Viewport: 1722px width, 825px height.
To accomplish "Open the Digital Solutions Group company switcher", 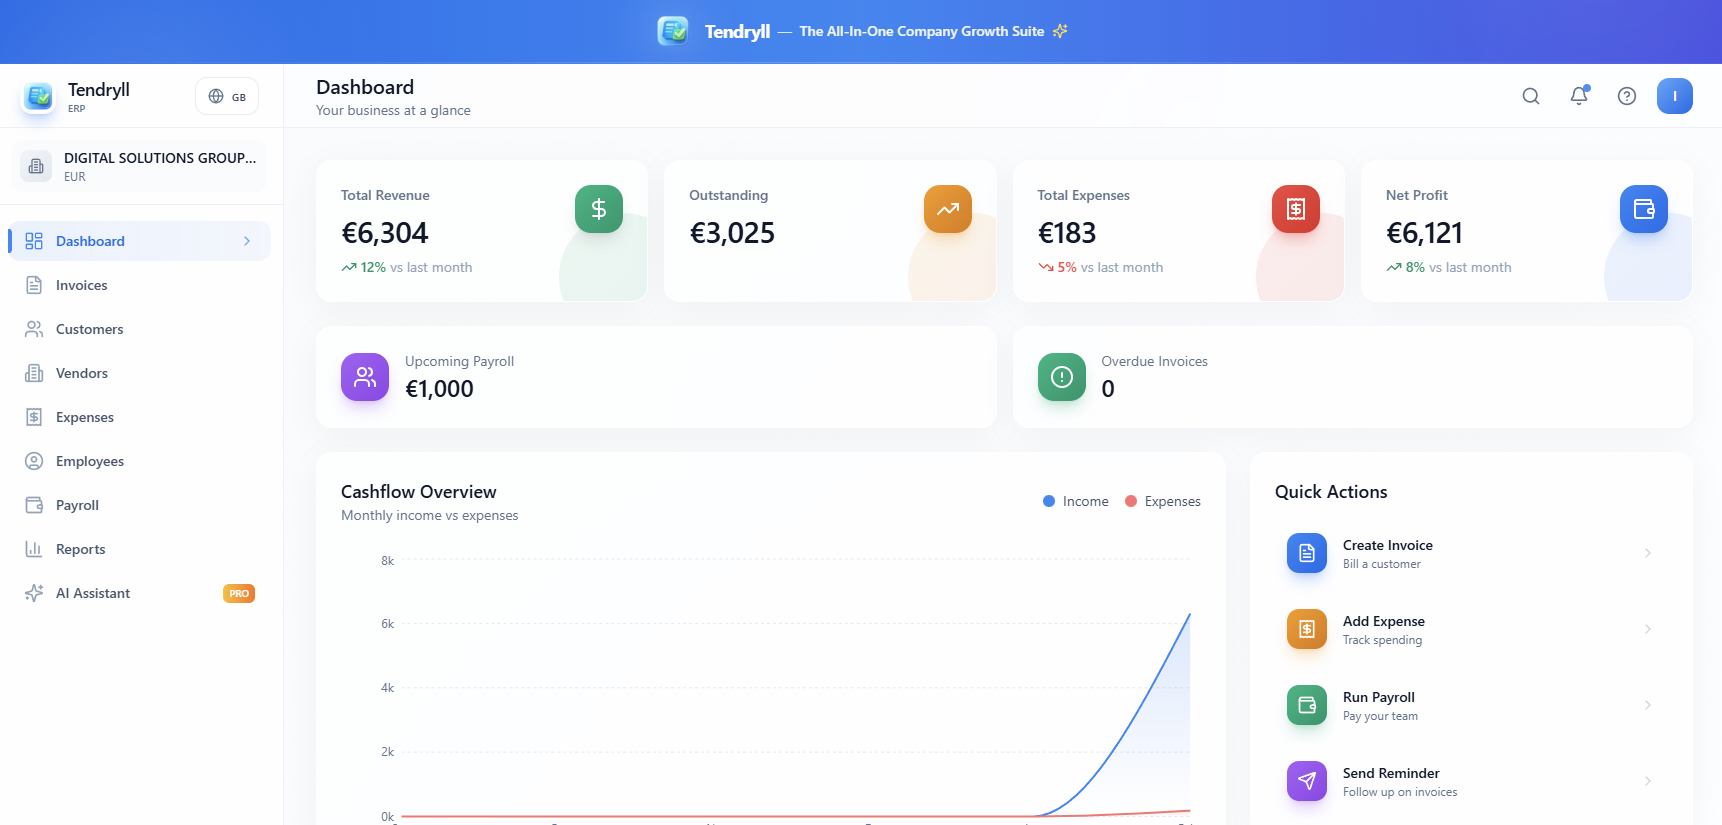I will point(140,166).
